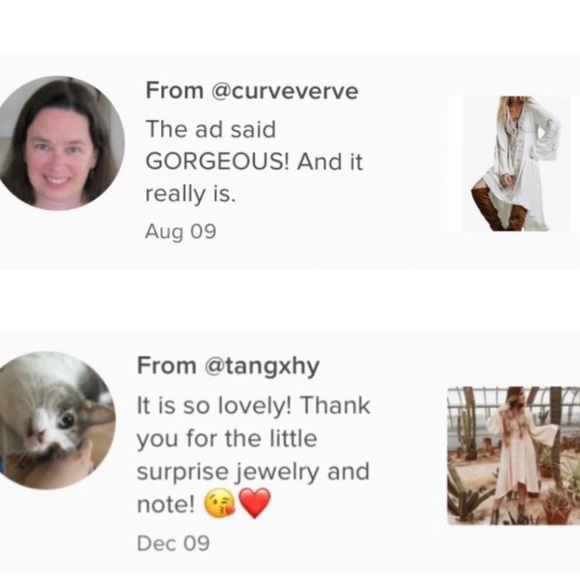Viewport: 580px width, 580px height.
Task: Click the @tangxhy username link
Action: (262, 366)
